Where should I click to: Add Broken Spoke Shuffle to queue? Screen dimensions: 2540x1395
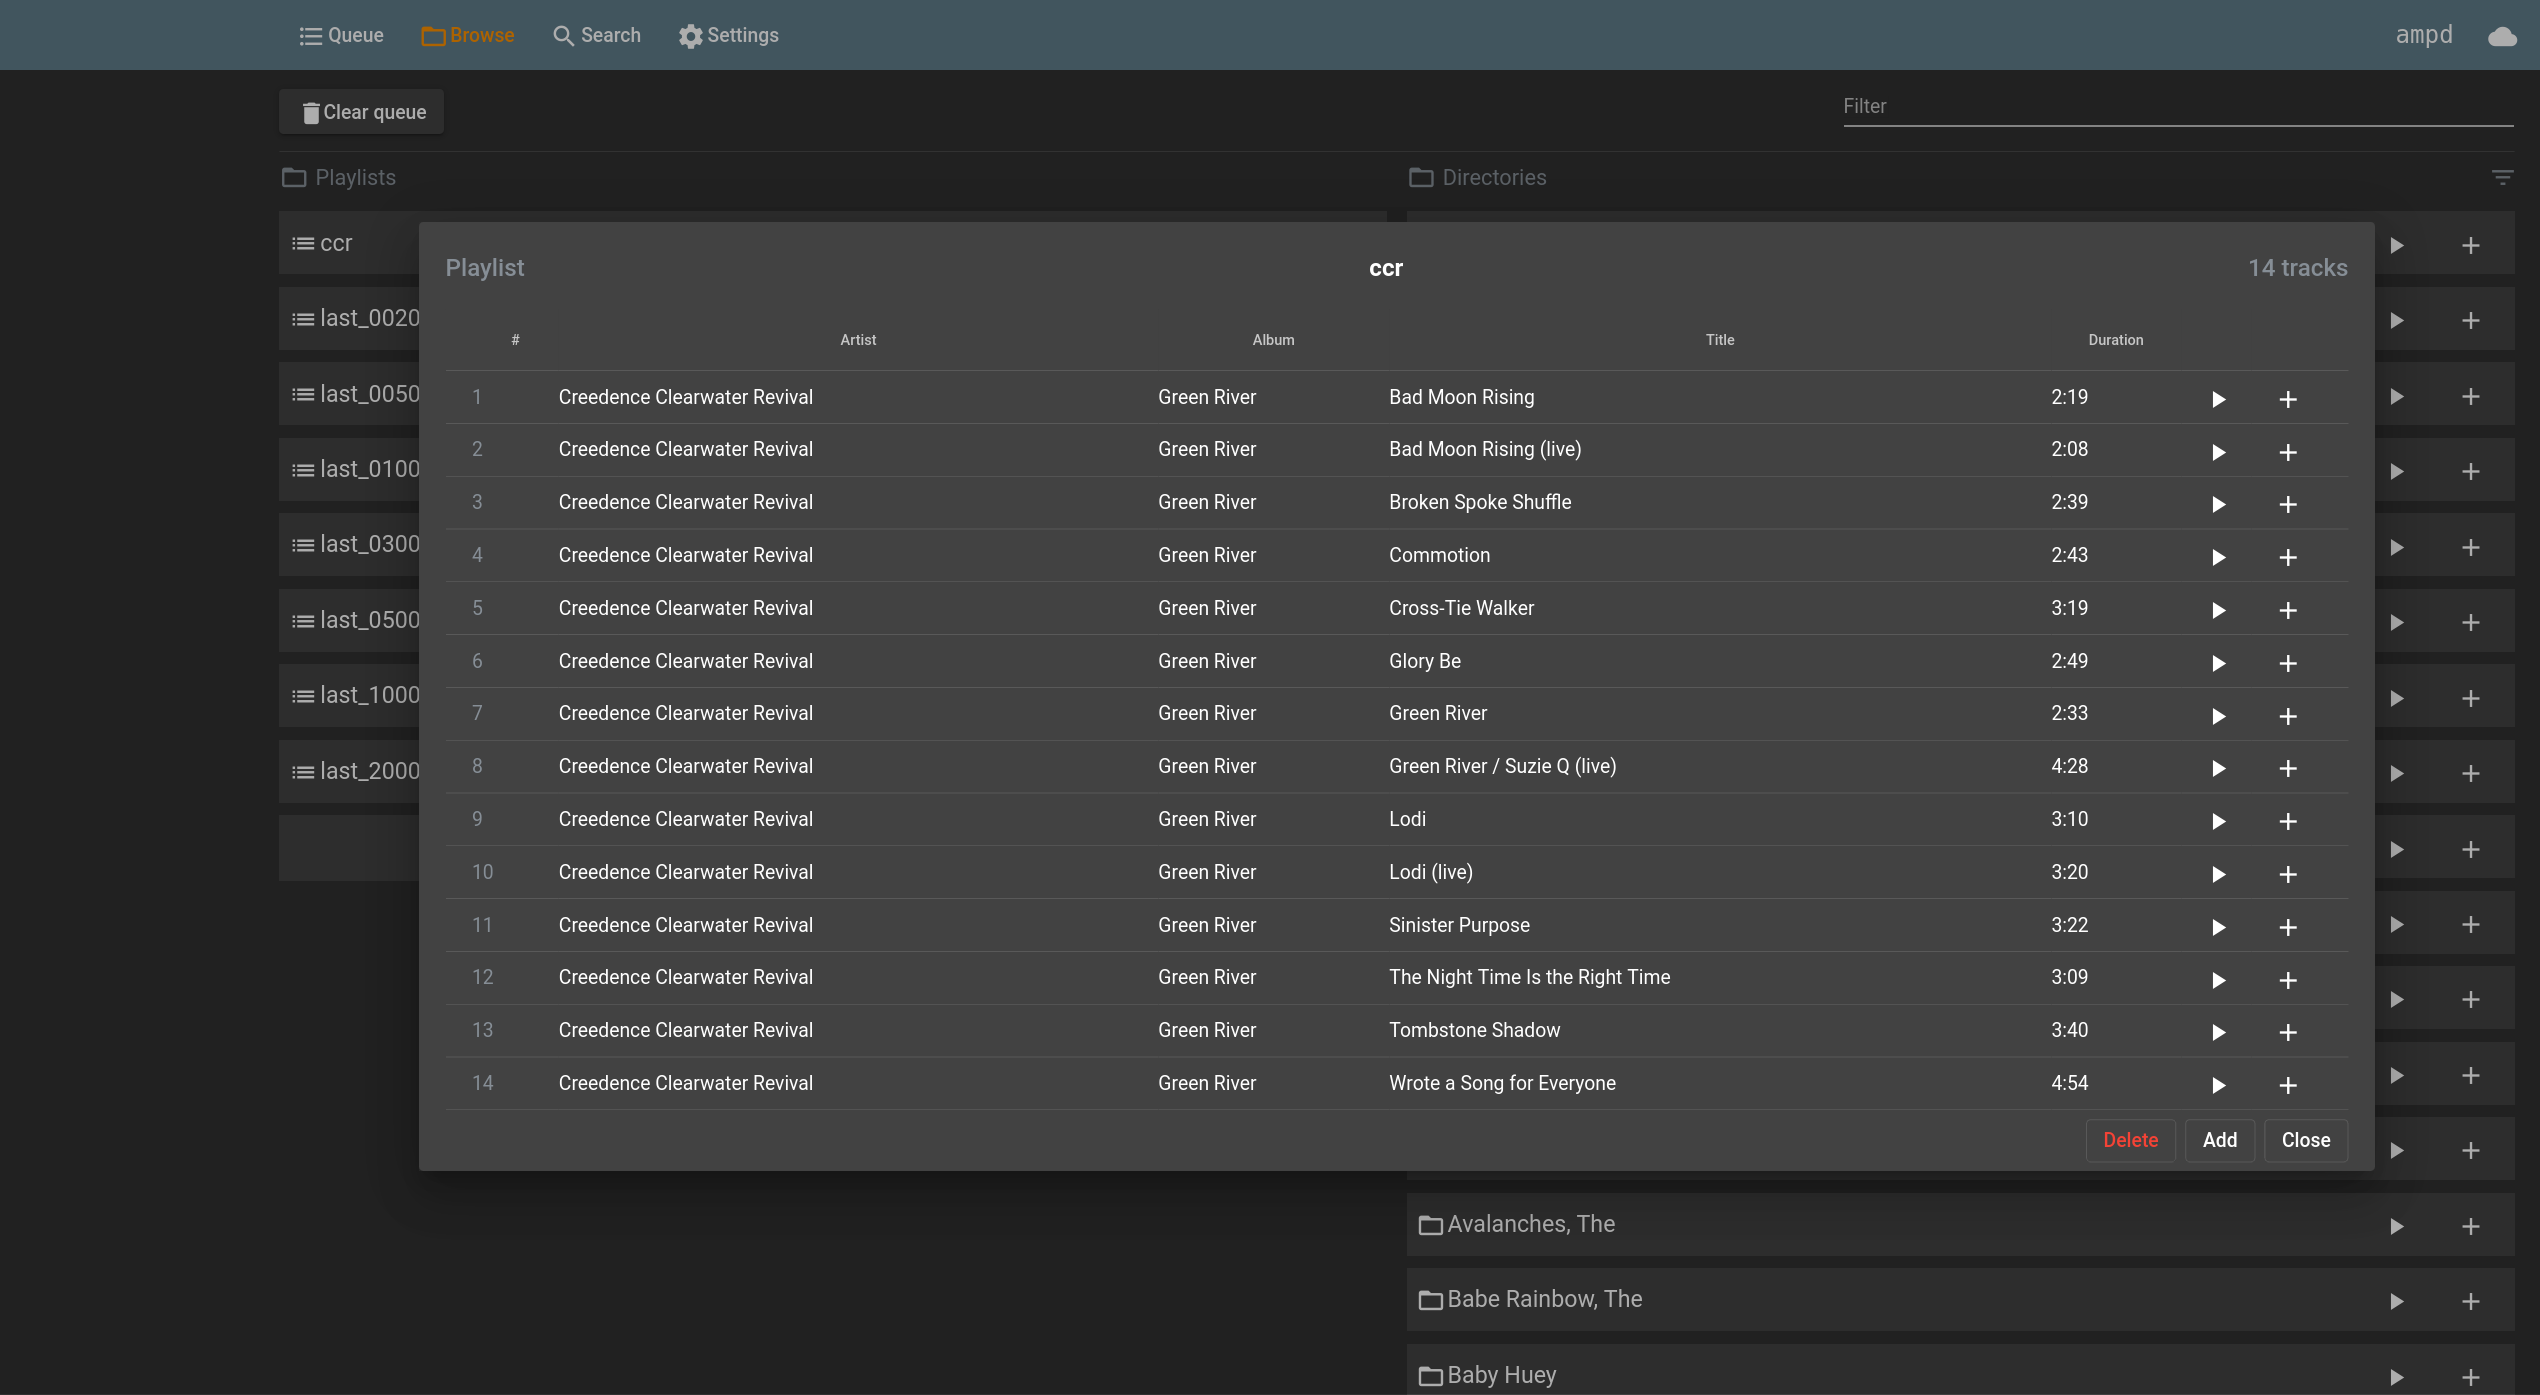point(2288,504)
